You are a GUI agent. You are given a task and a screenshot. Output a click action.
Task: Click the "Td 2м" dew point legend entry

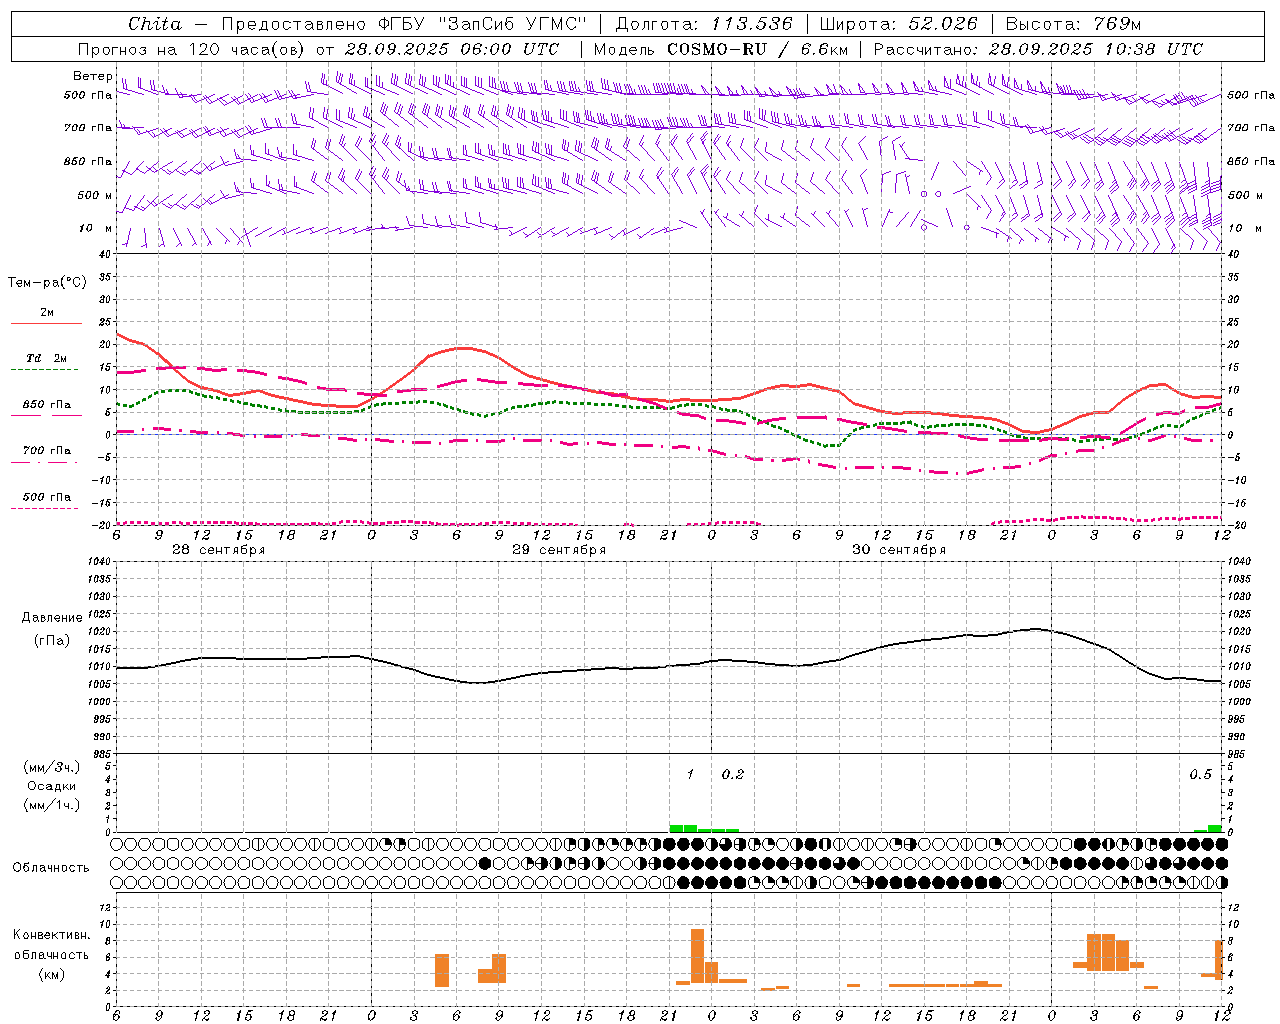[x=47, y=358]
